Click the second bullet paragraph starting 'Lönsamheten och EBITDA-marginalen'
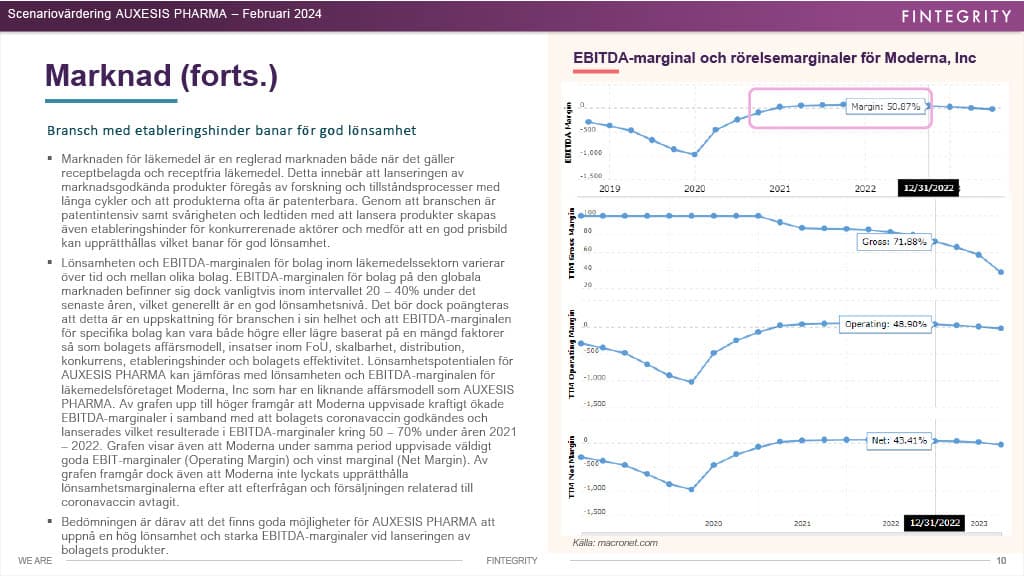The image size is (1024, 576). tap(289, 382)
